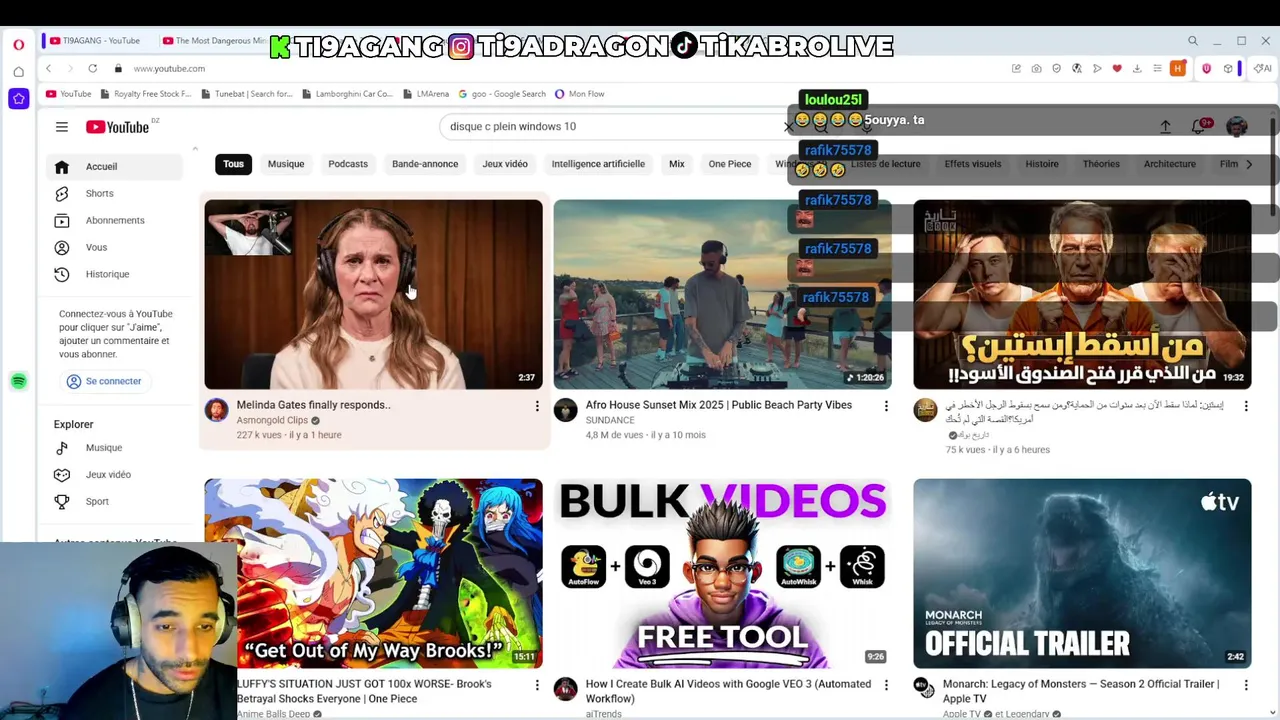Open Shorts in YouTube sidebar

(x=115, y=194)
